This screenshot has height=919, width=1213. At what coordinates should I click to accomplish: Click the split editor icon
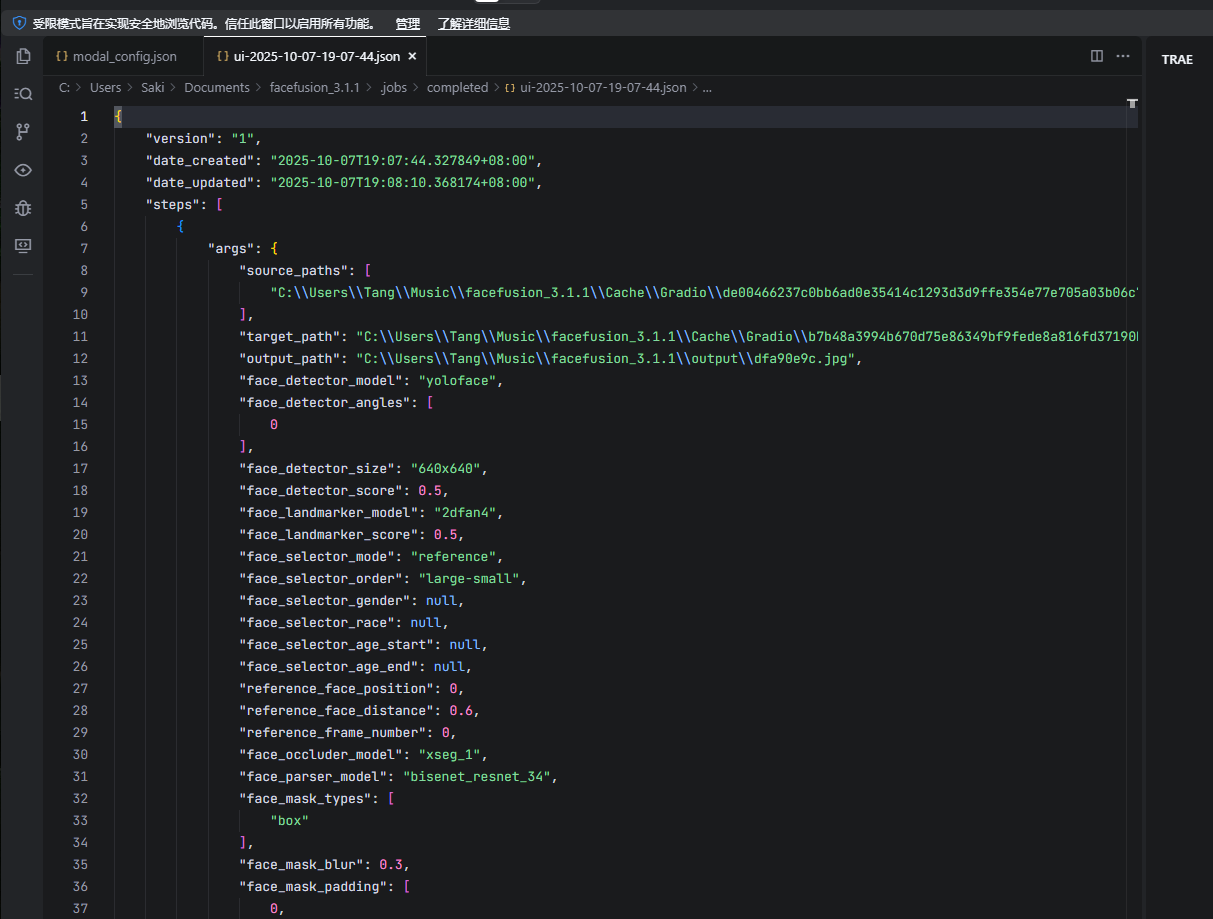pos(1097,56)
